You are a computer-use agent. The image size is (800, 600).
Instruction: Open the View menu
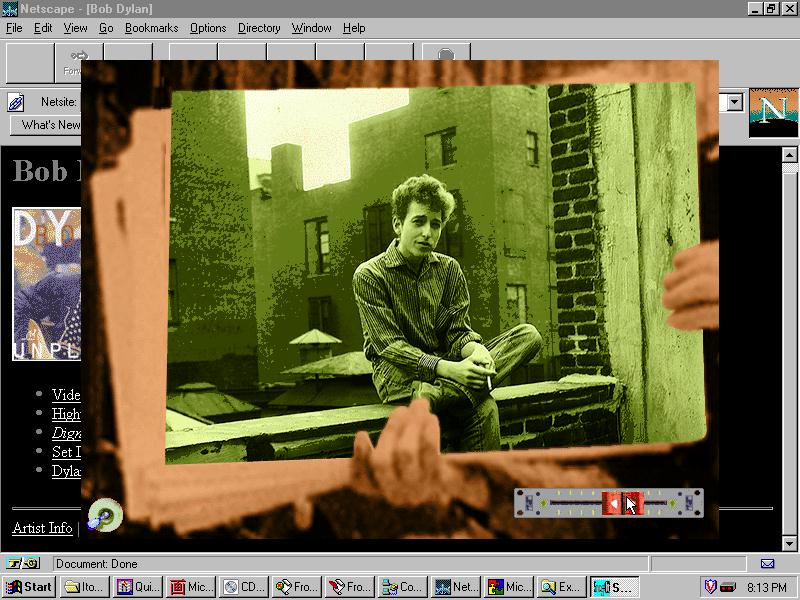pyautogui.click(x=75, y=28)
